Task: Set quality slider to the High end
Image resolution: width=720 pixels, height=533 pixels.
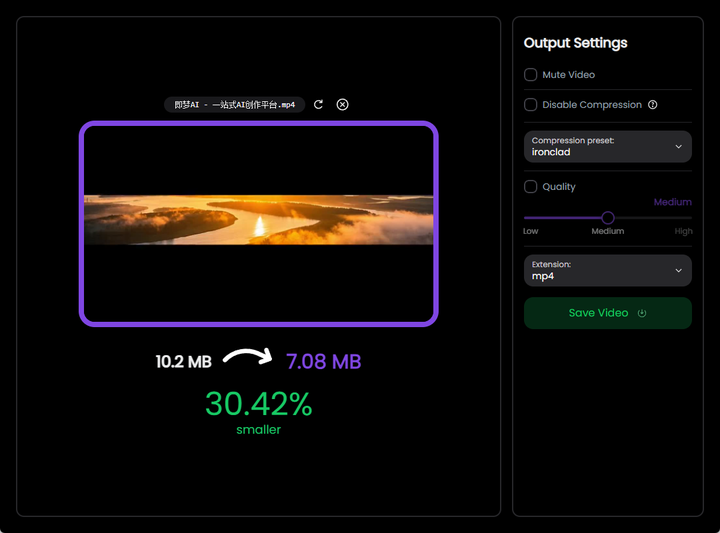Action: pos(690,218)
